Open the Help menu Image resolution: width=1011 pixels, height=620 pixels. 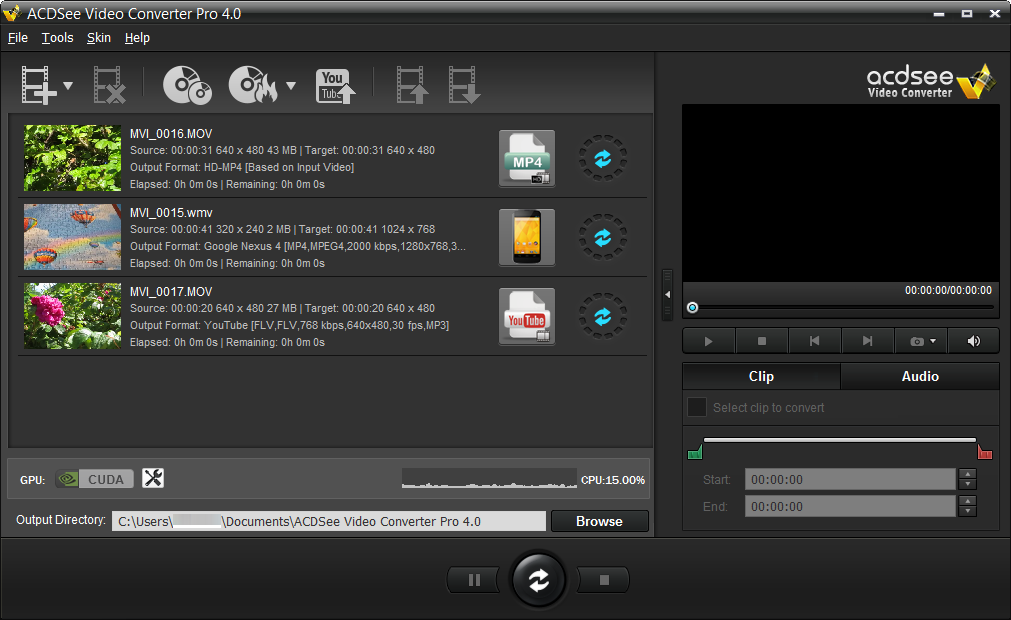(x=137, y=38)
